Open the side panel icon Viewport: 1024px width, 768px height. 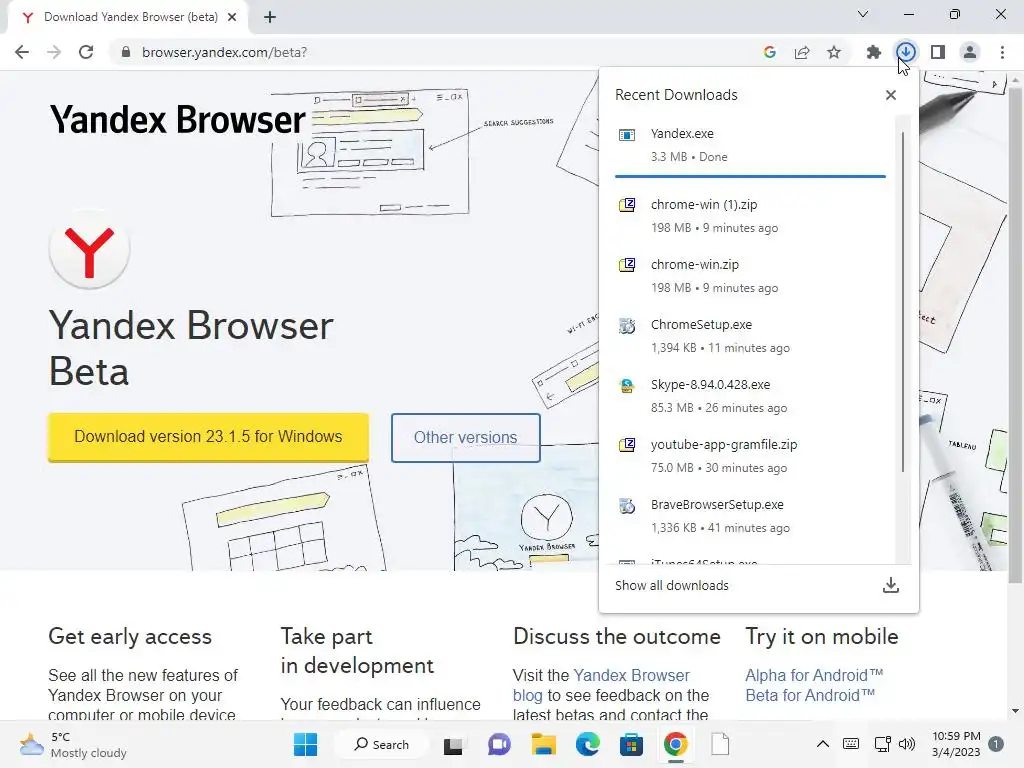tap(938, 52)
